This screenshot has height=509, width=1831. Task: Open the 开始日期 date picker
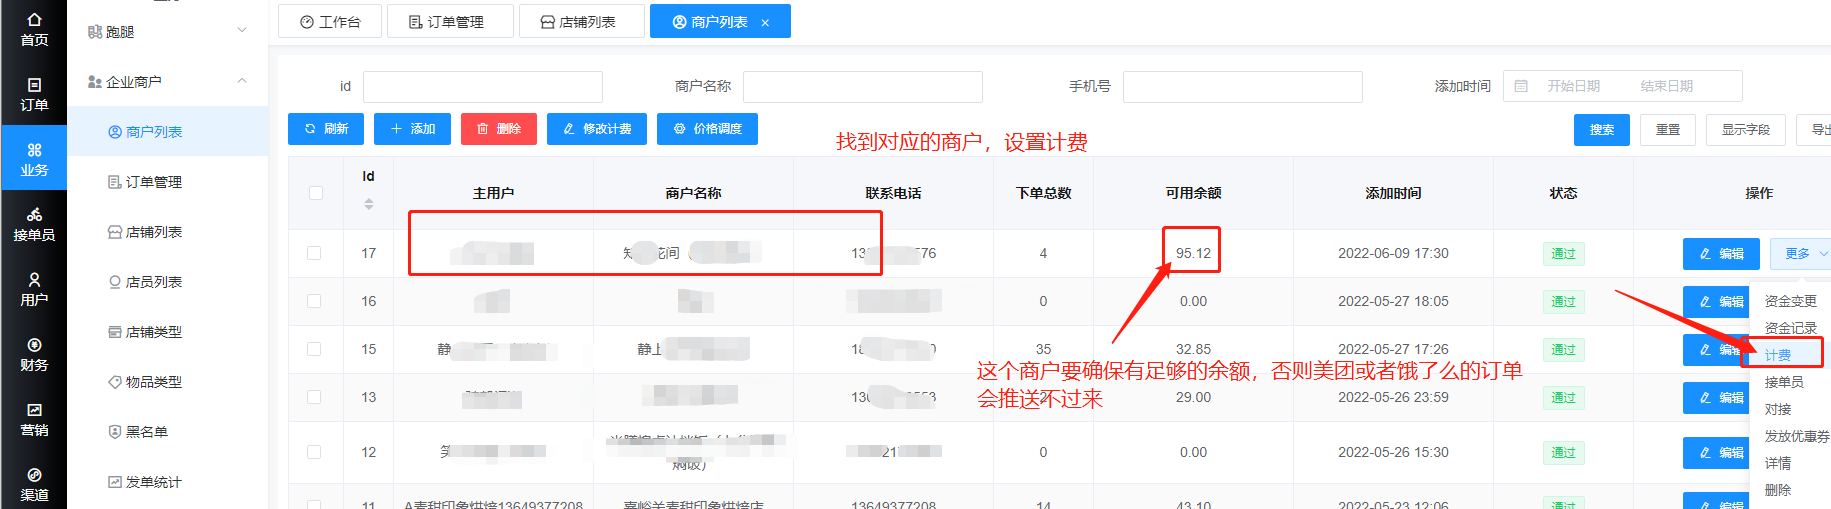point(1573,86)
